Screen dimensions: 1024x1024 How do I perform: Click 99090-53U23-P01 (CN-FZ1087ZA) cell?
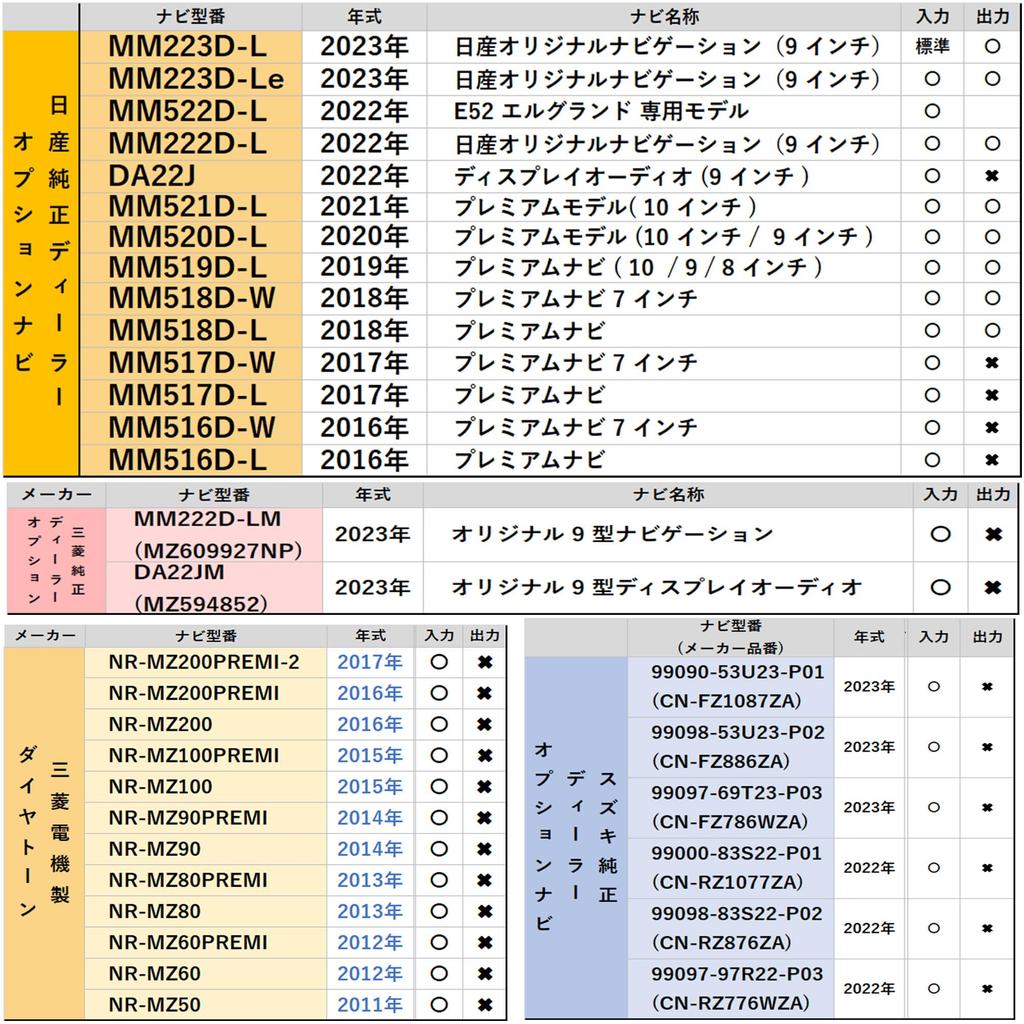pyautogui.click(x=731, y=687)
